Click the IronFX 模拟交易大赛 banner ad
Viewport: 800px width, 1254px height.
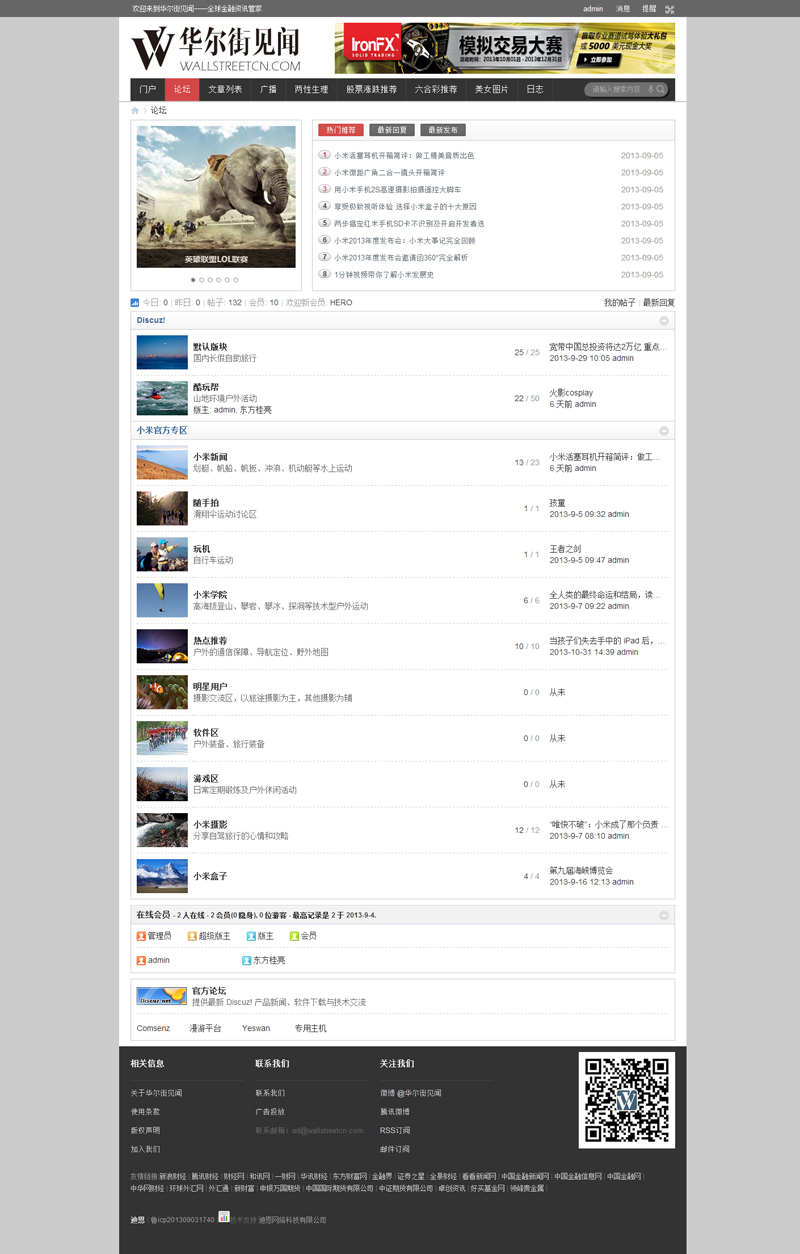505,48
